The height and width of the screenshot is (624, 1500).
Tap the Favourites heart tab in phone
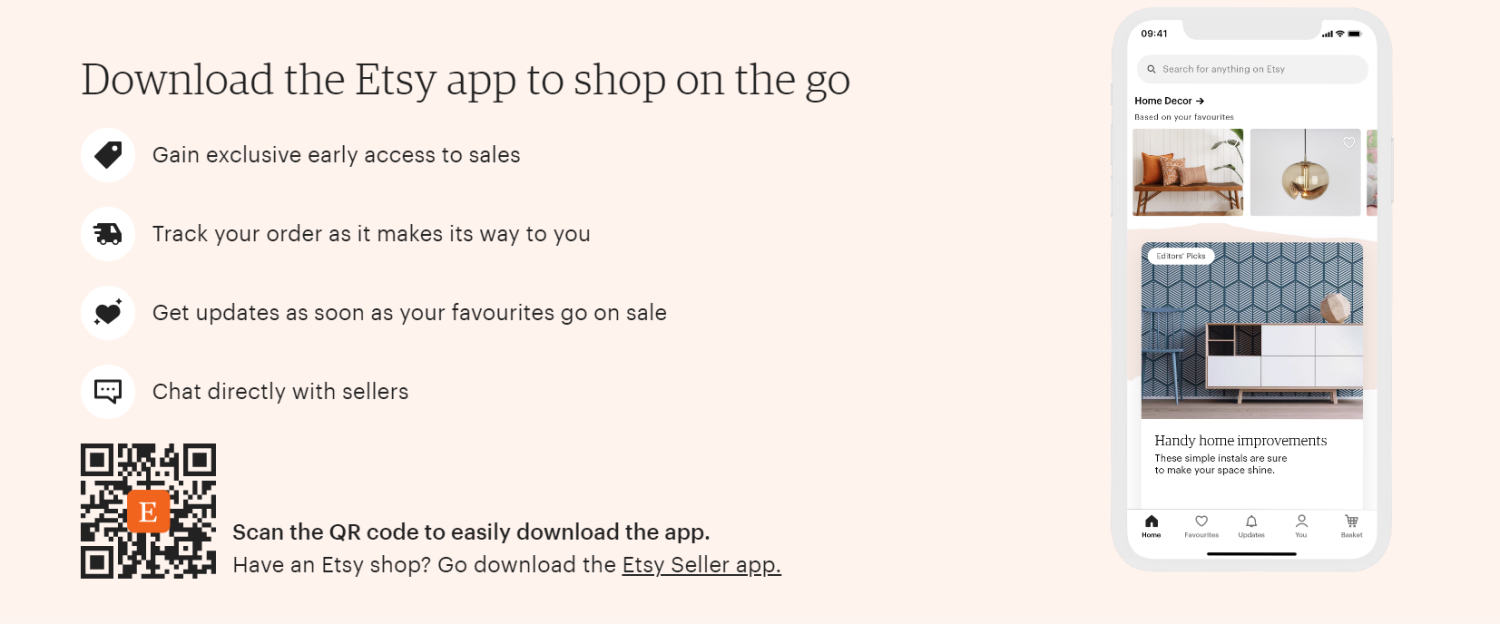[1201, 526]
